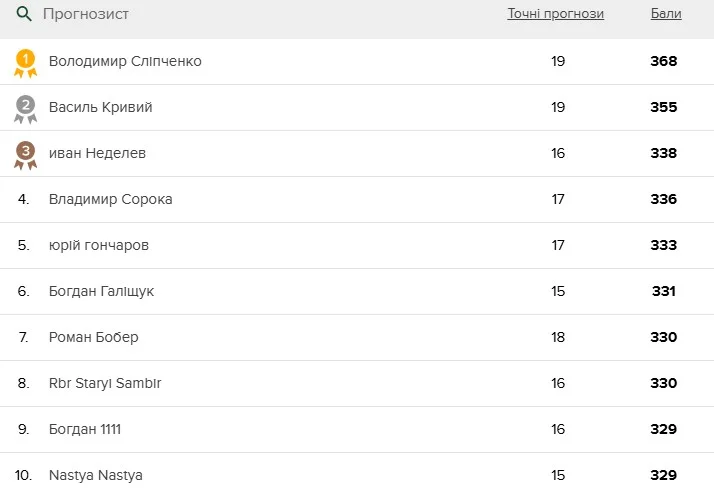This screenshot has height=497, width=714.
Task: Open Володимир Сліпченко's profile
Action: pos(125,61)
